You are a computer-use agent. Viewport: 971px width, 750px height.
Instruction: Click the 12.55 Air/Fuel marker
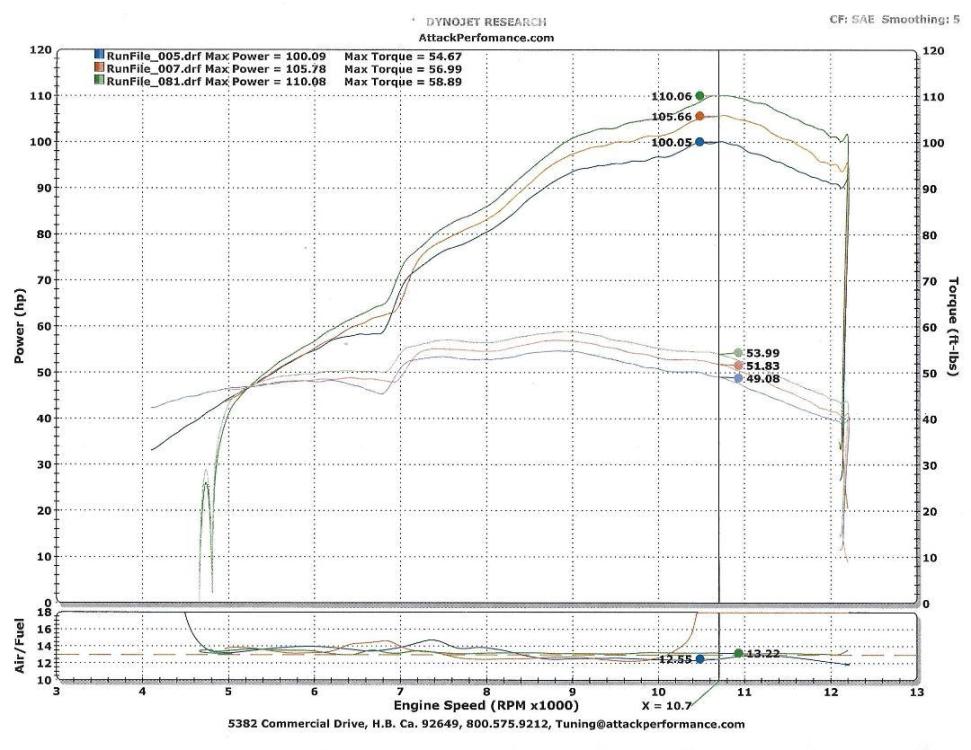click(x=699, y=660)
